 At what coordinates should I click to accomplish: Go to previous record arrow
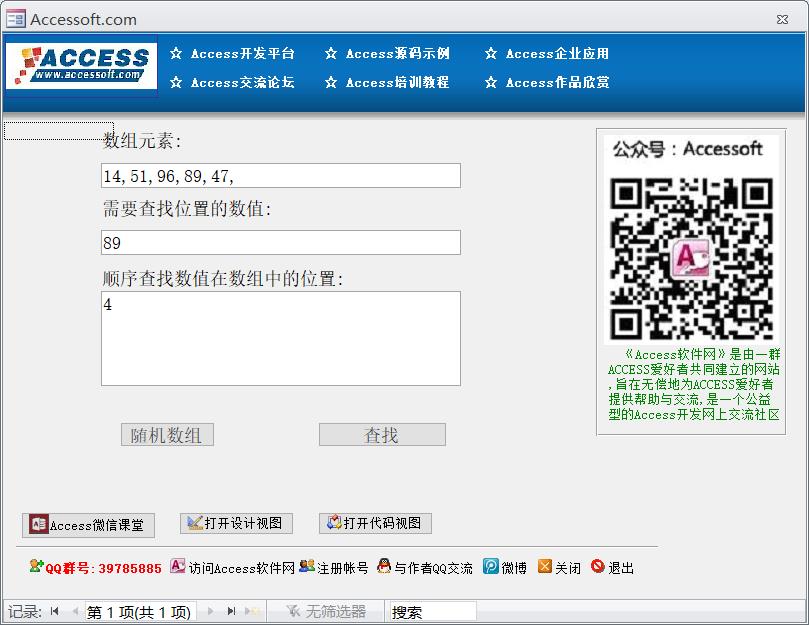(x=75, y=612)
